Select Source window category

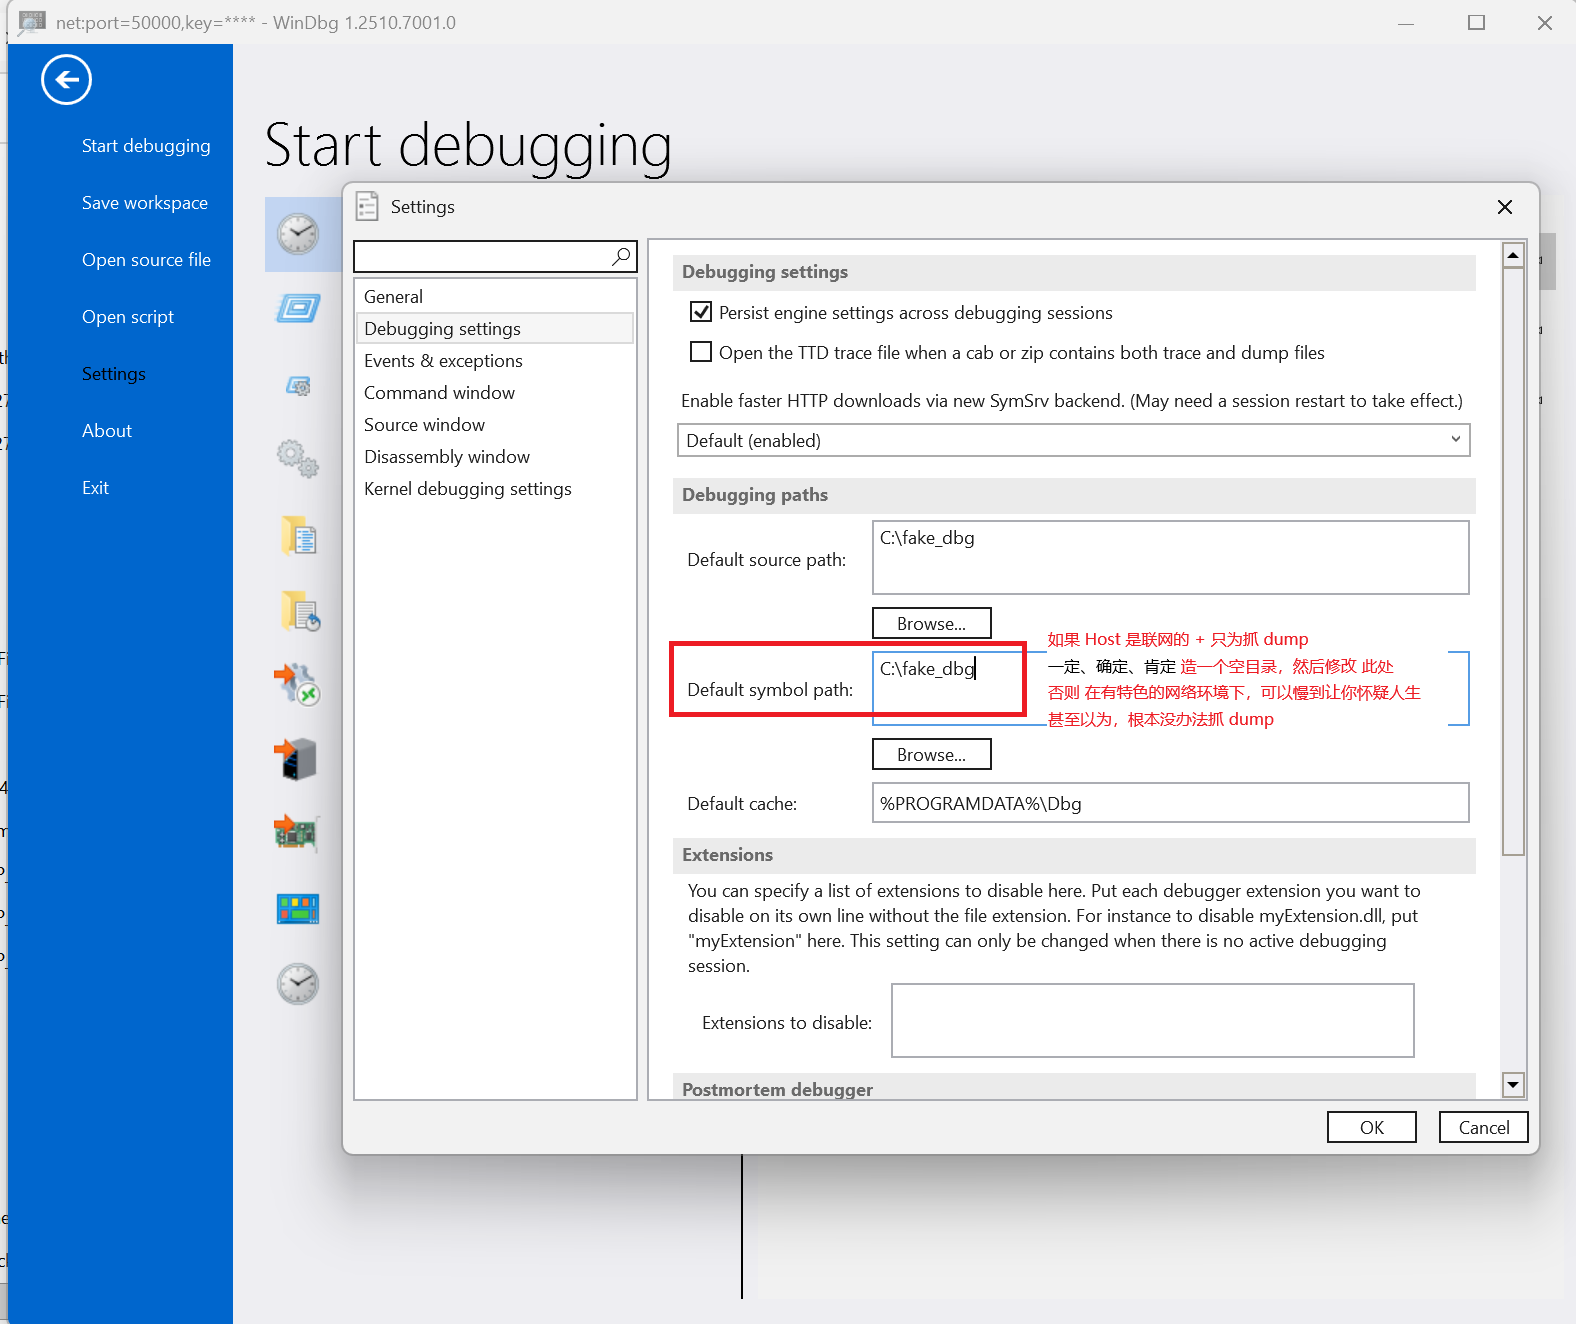coord(495,425)
